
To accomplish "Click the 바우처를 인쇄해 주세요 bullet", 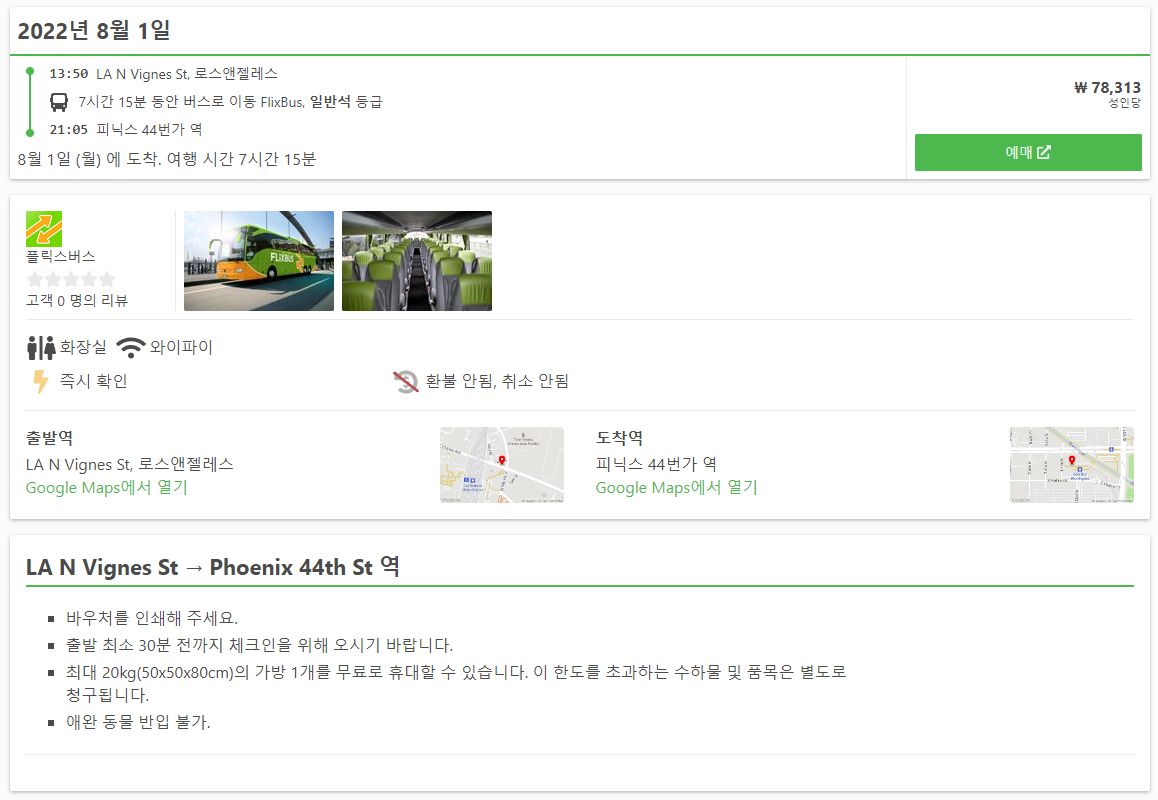I will click(x=152, y=618).
